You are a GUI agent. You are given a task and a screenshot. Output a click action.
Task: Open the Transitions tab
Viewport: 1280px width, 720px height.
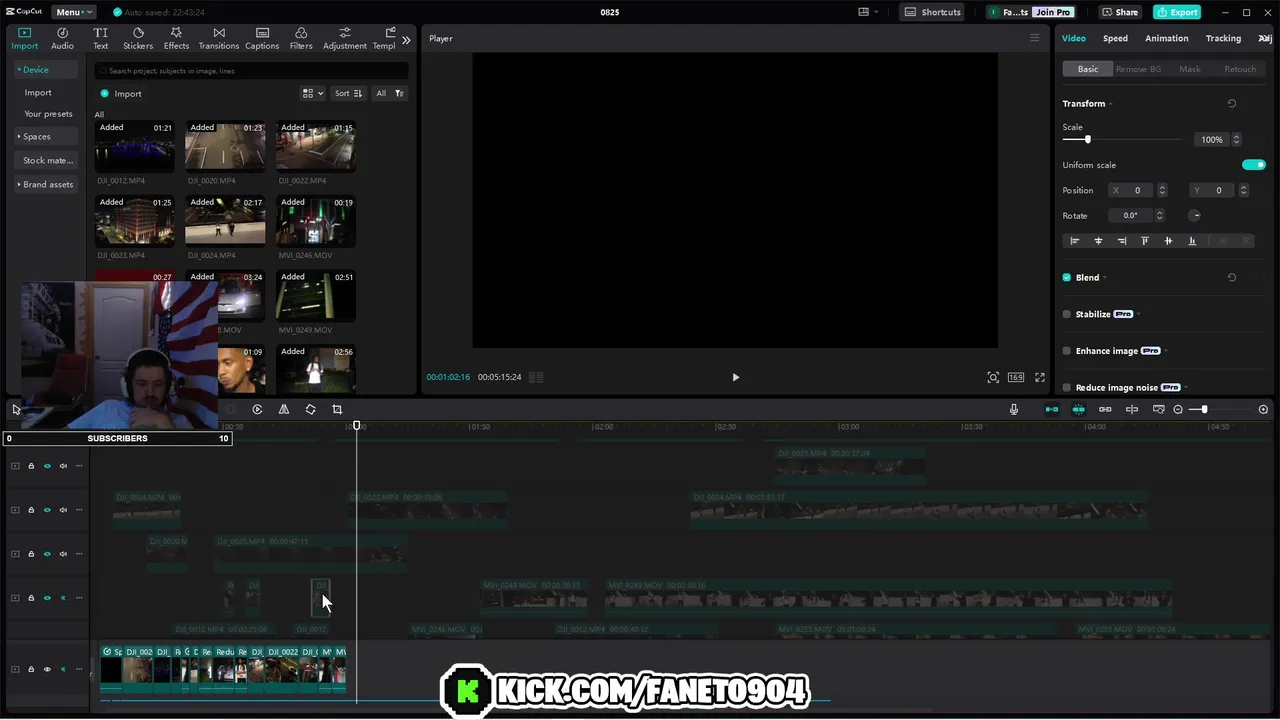(219, 38)
